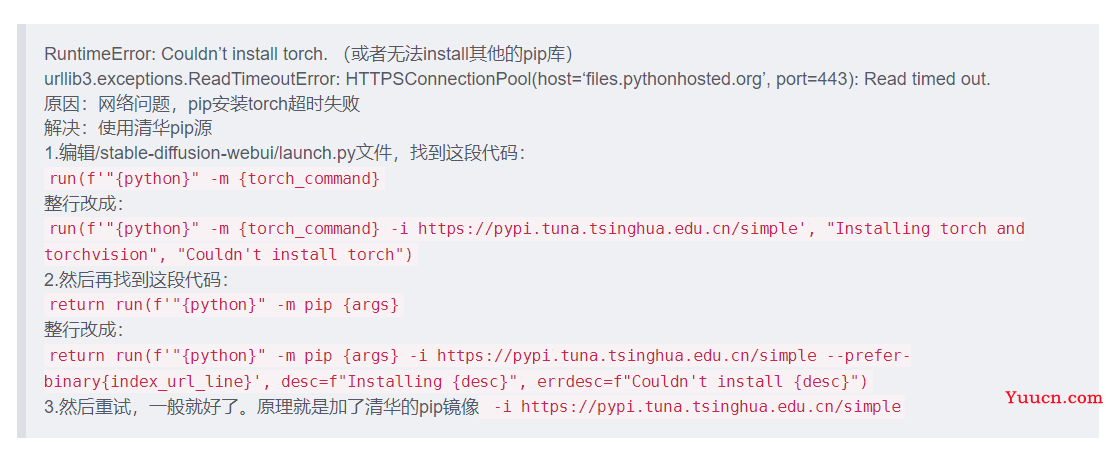This screenshot has height=452, width=1115.
Task: Click the 原因：网络问题 explanation line
Action: (202, 104)
